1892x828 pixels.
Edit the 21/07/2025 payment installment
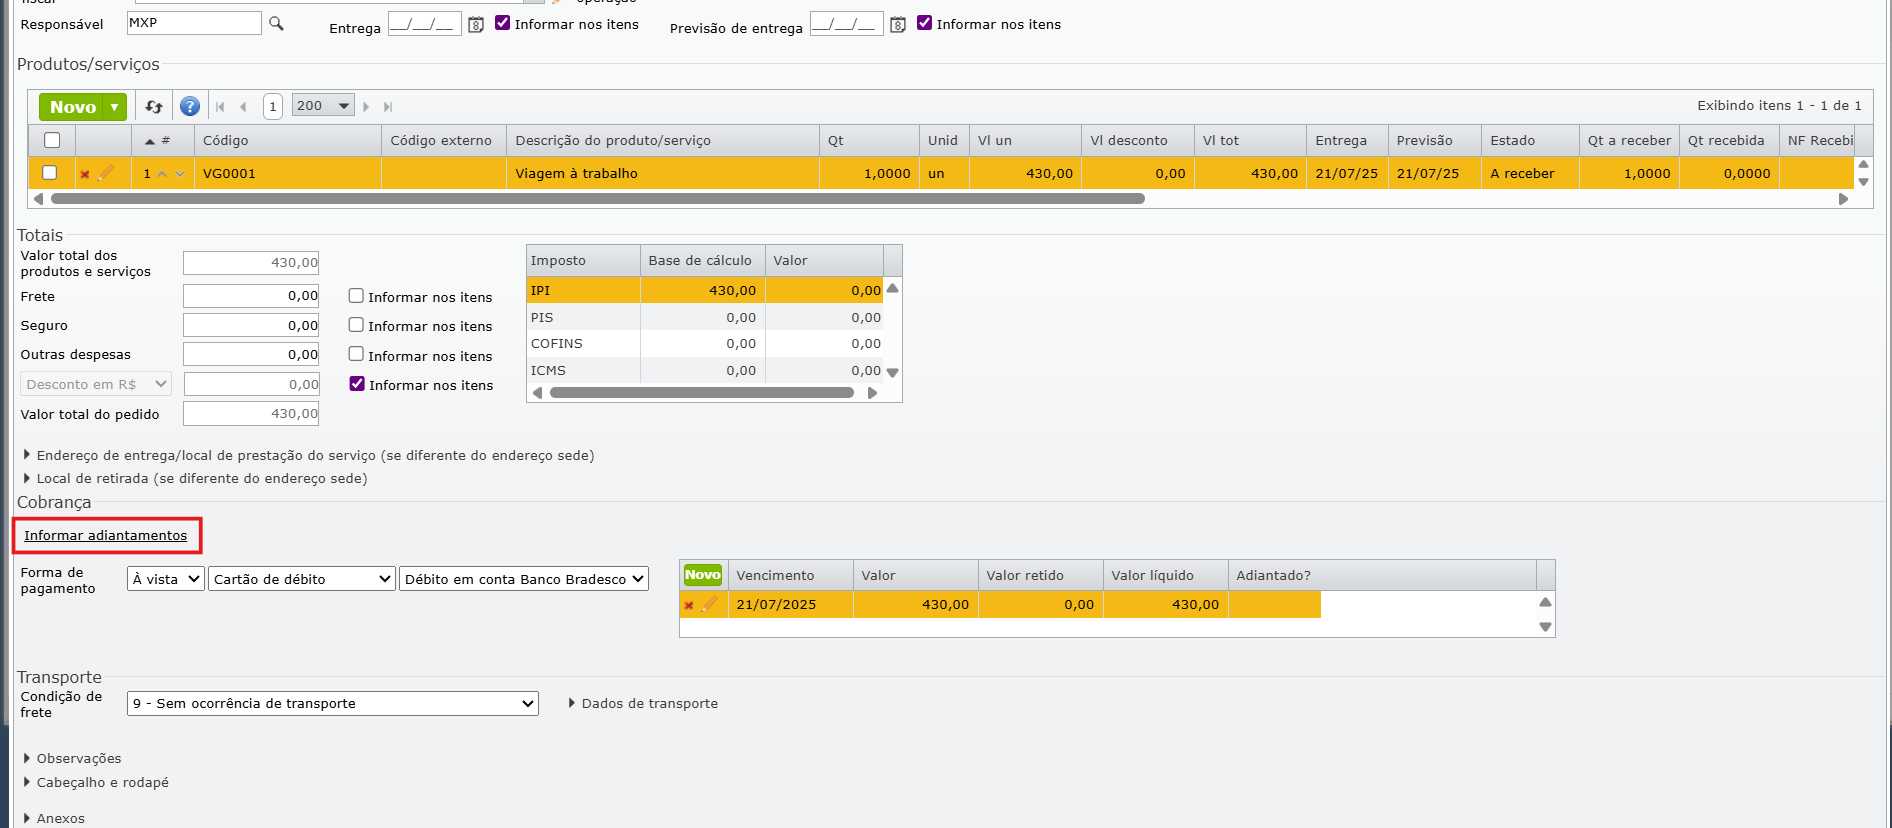point(709,604)
